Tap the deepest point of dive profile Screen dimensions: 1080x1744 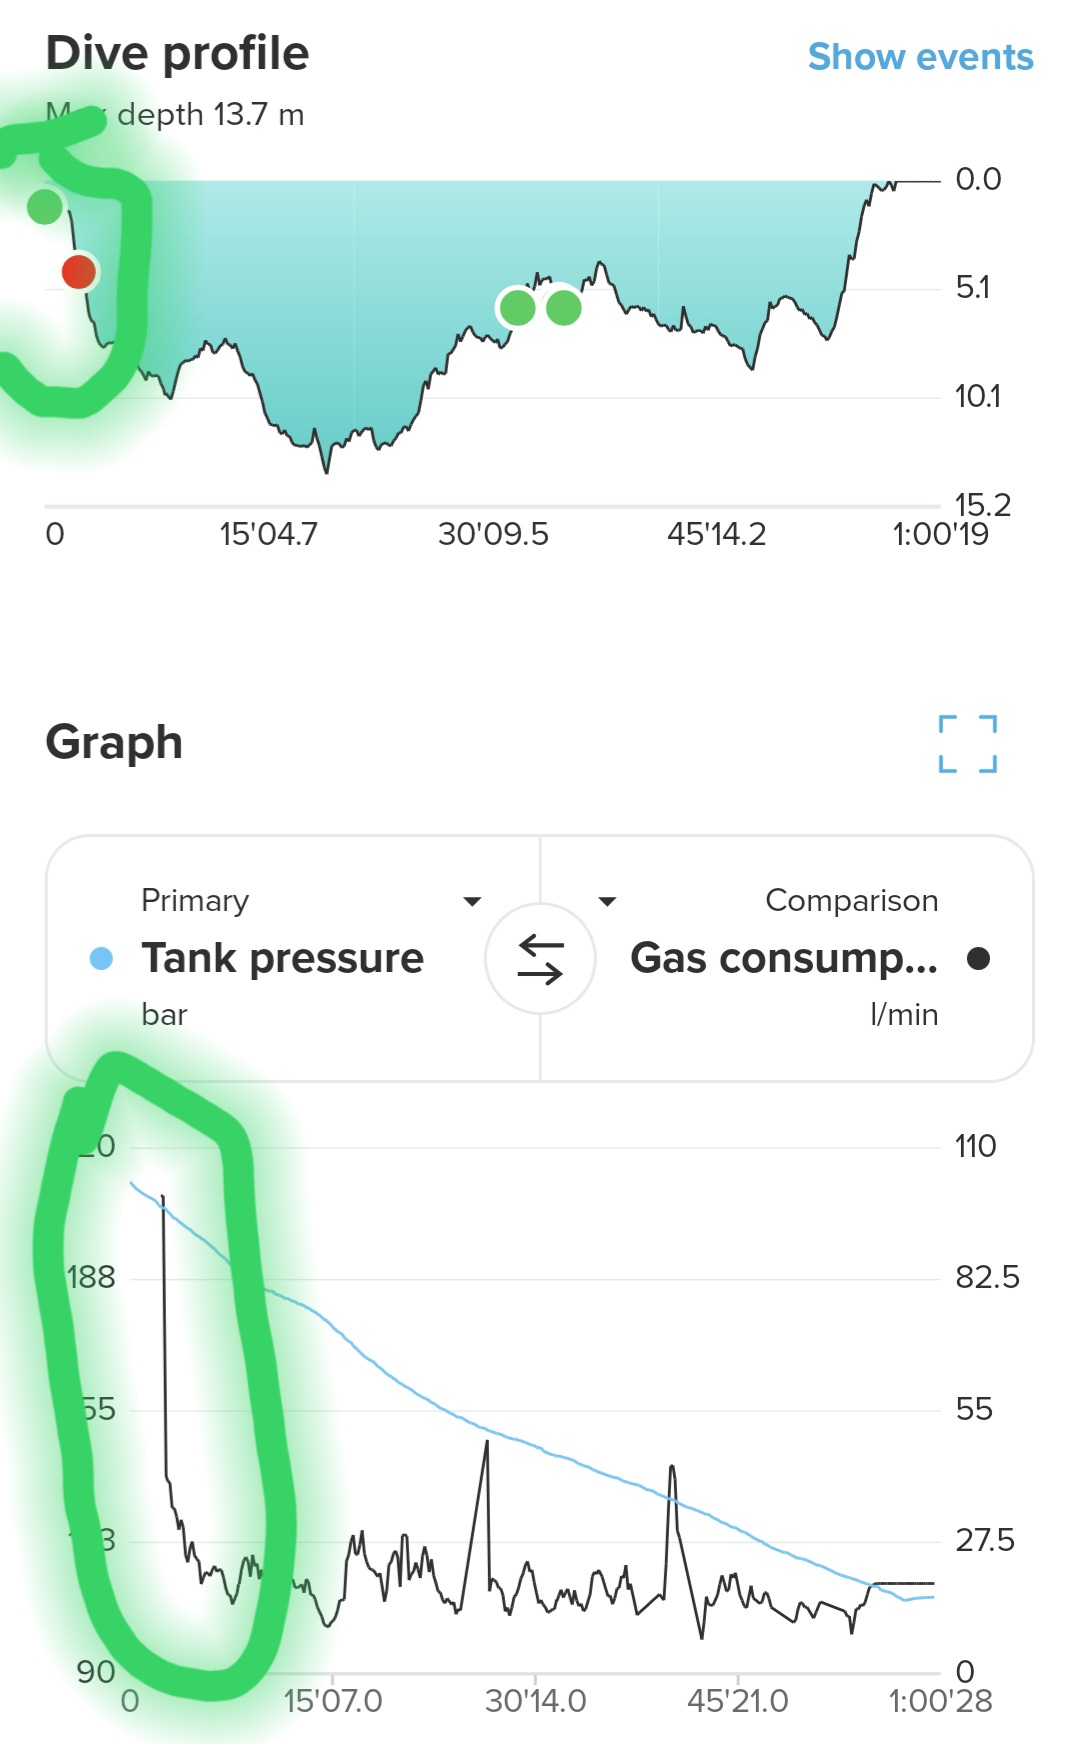[x=326, y=470]
